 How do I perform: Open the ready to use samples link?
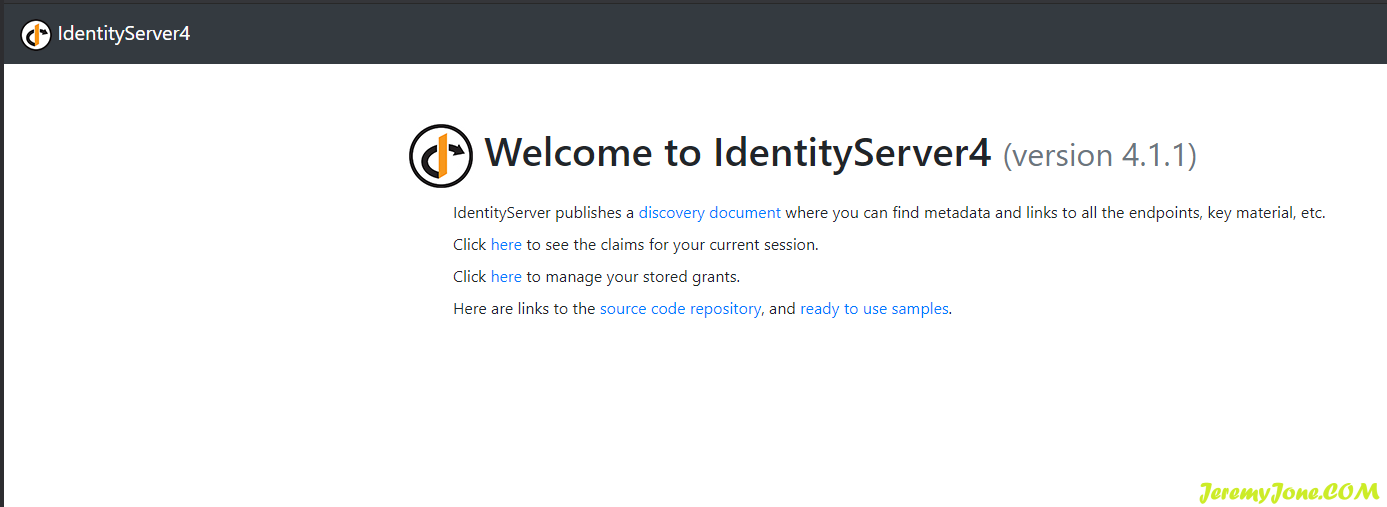click(x=874, y=309)
